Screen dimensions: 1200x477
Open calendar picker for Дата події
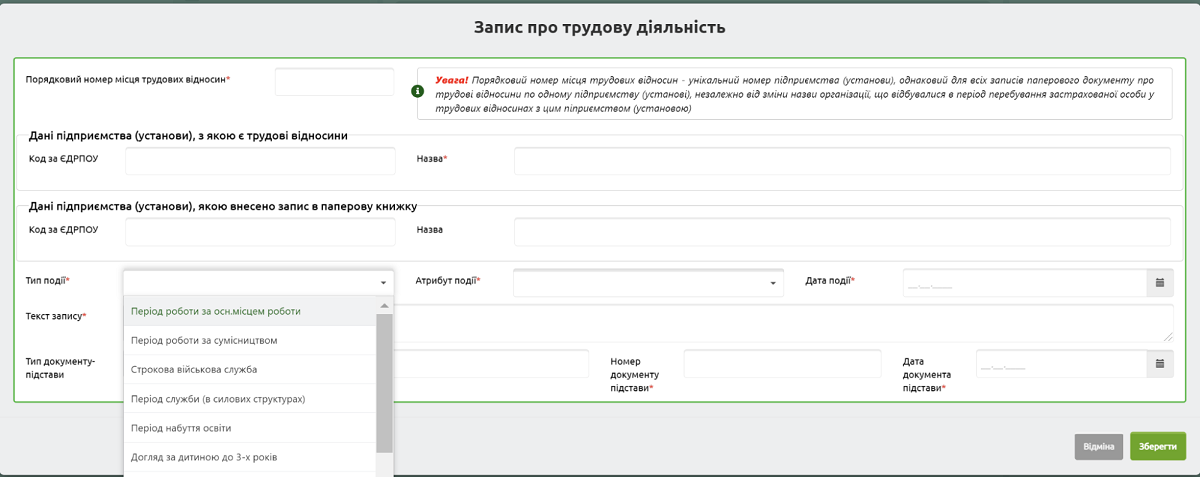tap(1160, 283)
